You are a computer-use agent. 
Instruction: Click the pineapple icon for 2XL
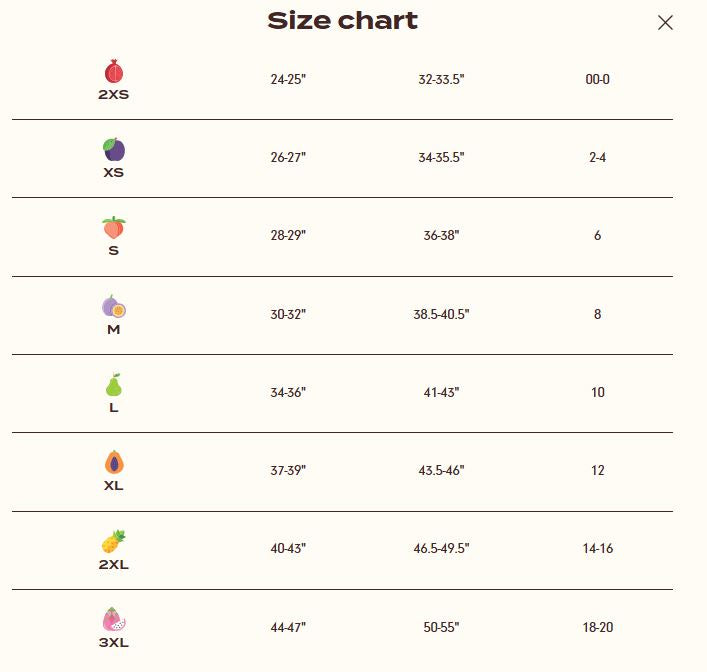point(114,542)
